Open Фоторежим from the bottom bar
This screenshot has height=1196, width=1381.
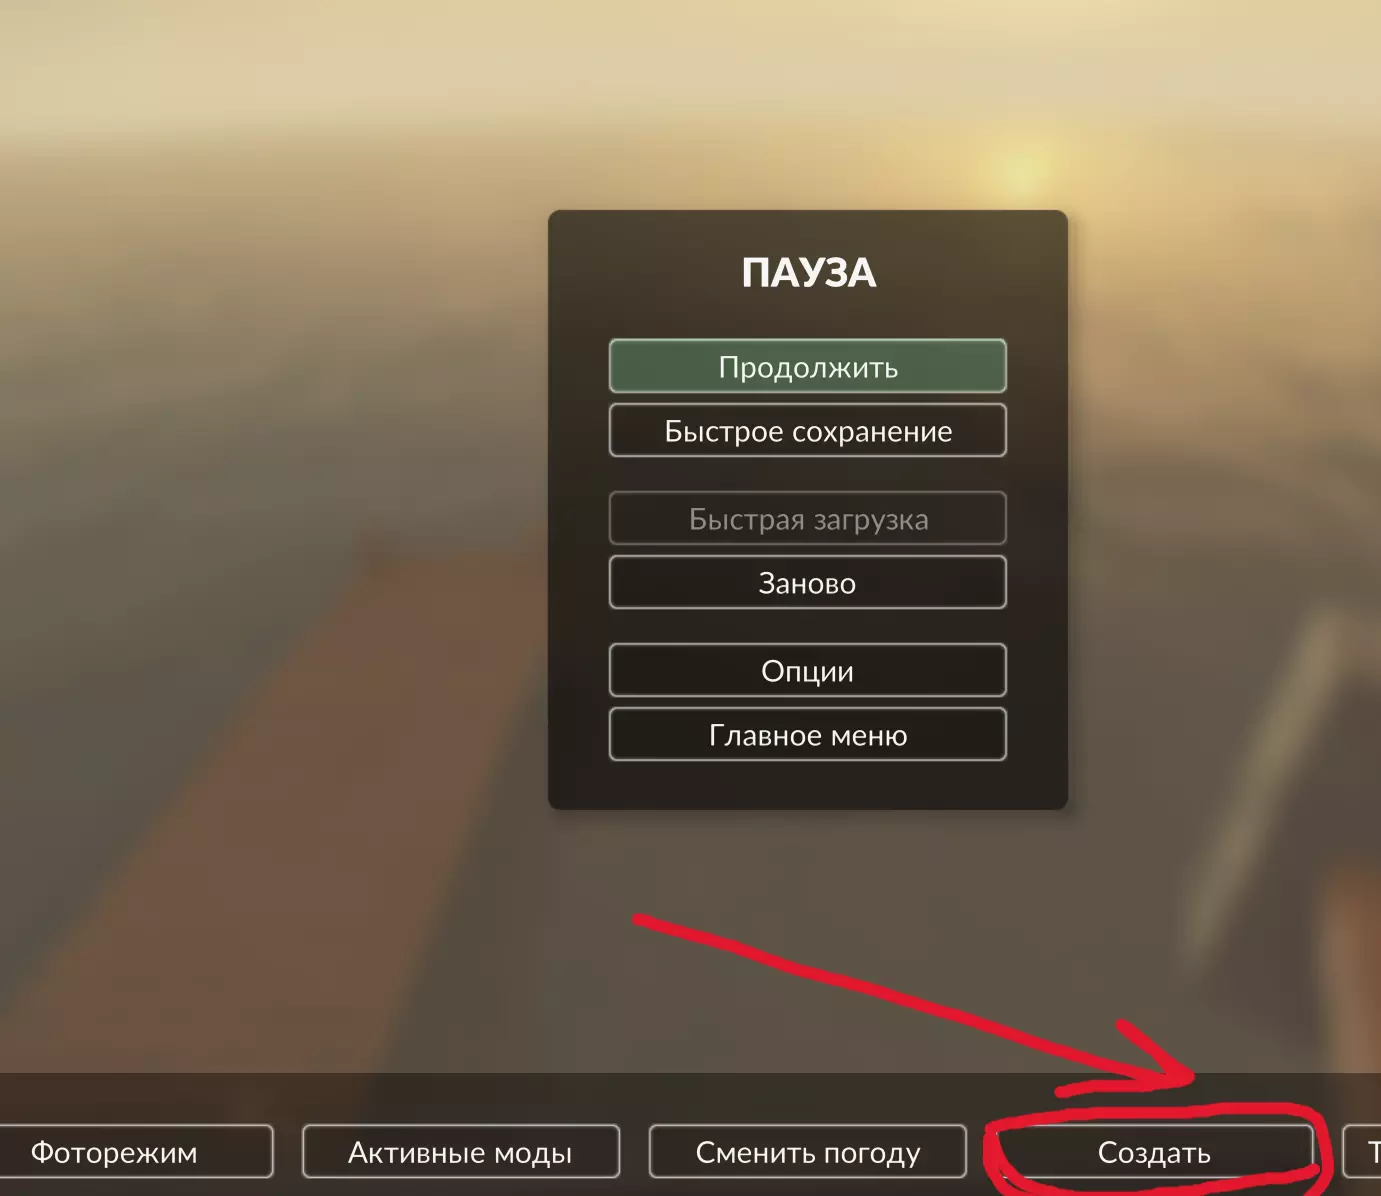pos(135,1152)
